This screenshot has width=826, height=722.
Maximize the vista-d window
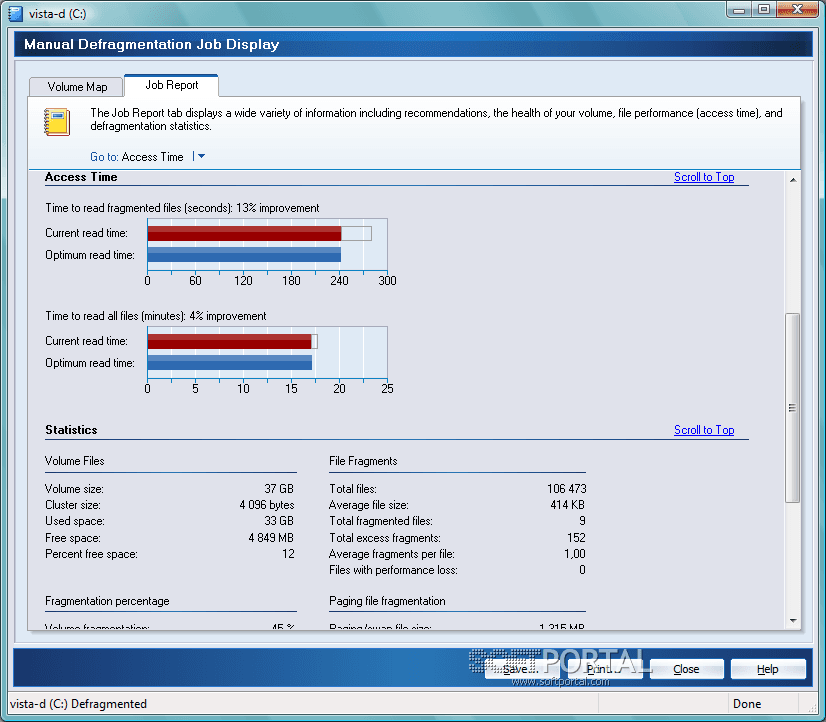tap(764, 10)
